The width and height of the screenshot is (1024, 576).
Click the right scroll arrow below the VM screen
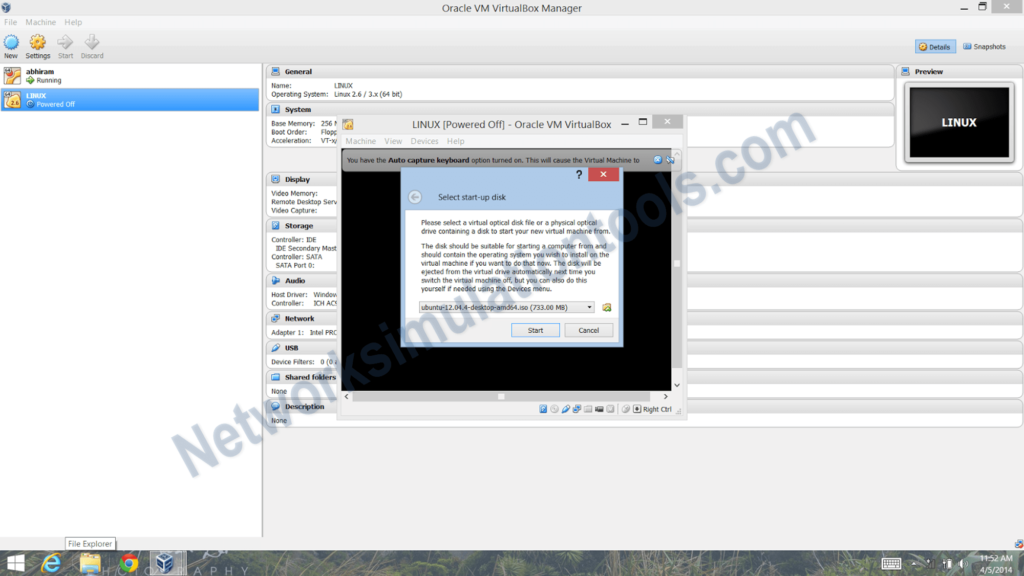click(665, 396)
